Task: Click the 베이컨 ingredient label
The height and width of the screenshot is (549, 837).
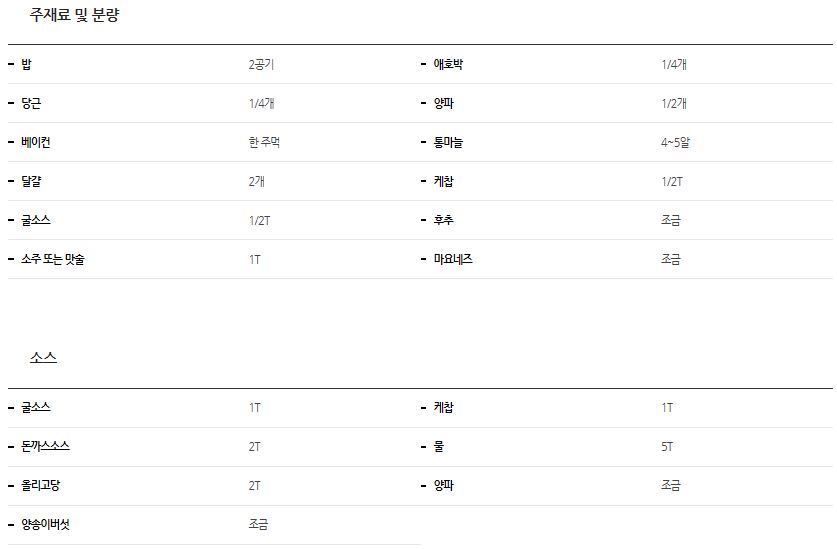Action: pos(36,142)
